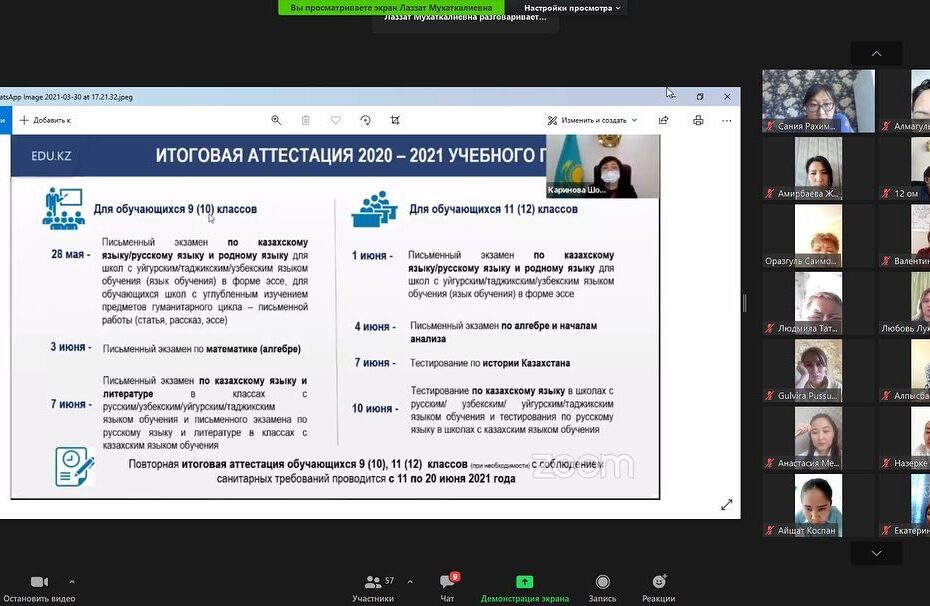Screen dimensions: 930x606
Task: Open the Участники participants panel
Action: [373, 588]
